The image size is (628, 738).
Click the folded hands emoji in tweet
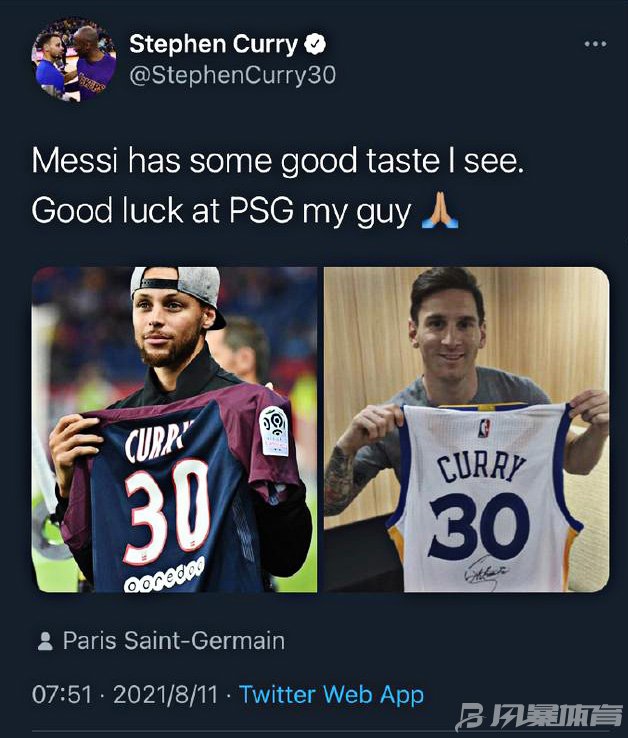[x=440, y=210]
